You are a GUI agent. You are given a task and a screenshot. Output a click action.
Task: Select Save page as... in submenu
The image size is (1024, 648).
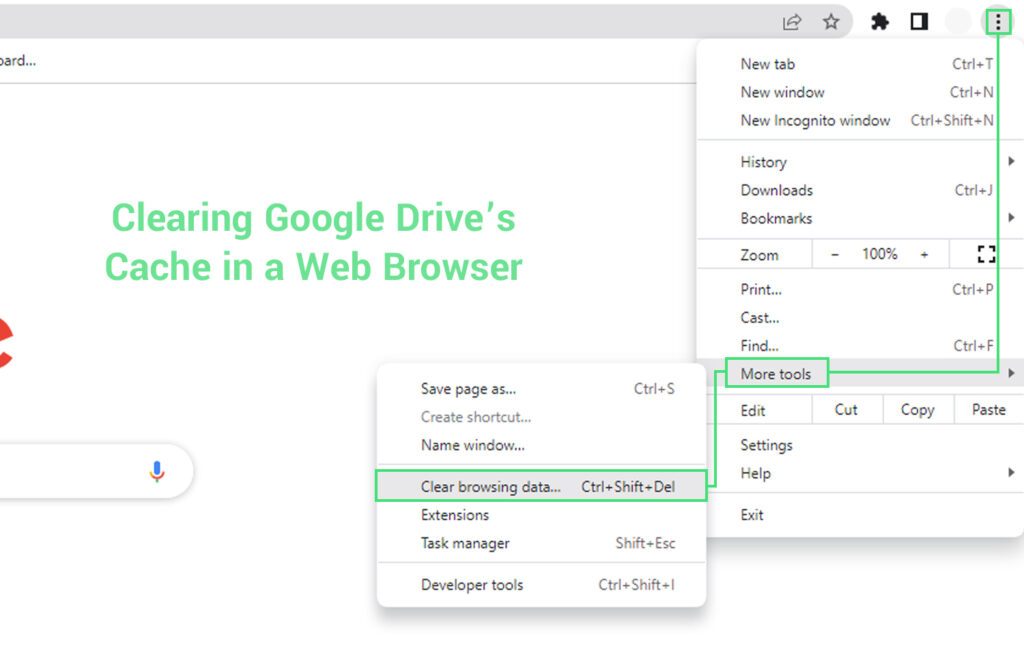click(541, 389)
